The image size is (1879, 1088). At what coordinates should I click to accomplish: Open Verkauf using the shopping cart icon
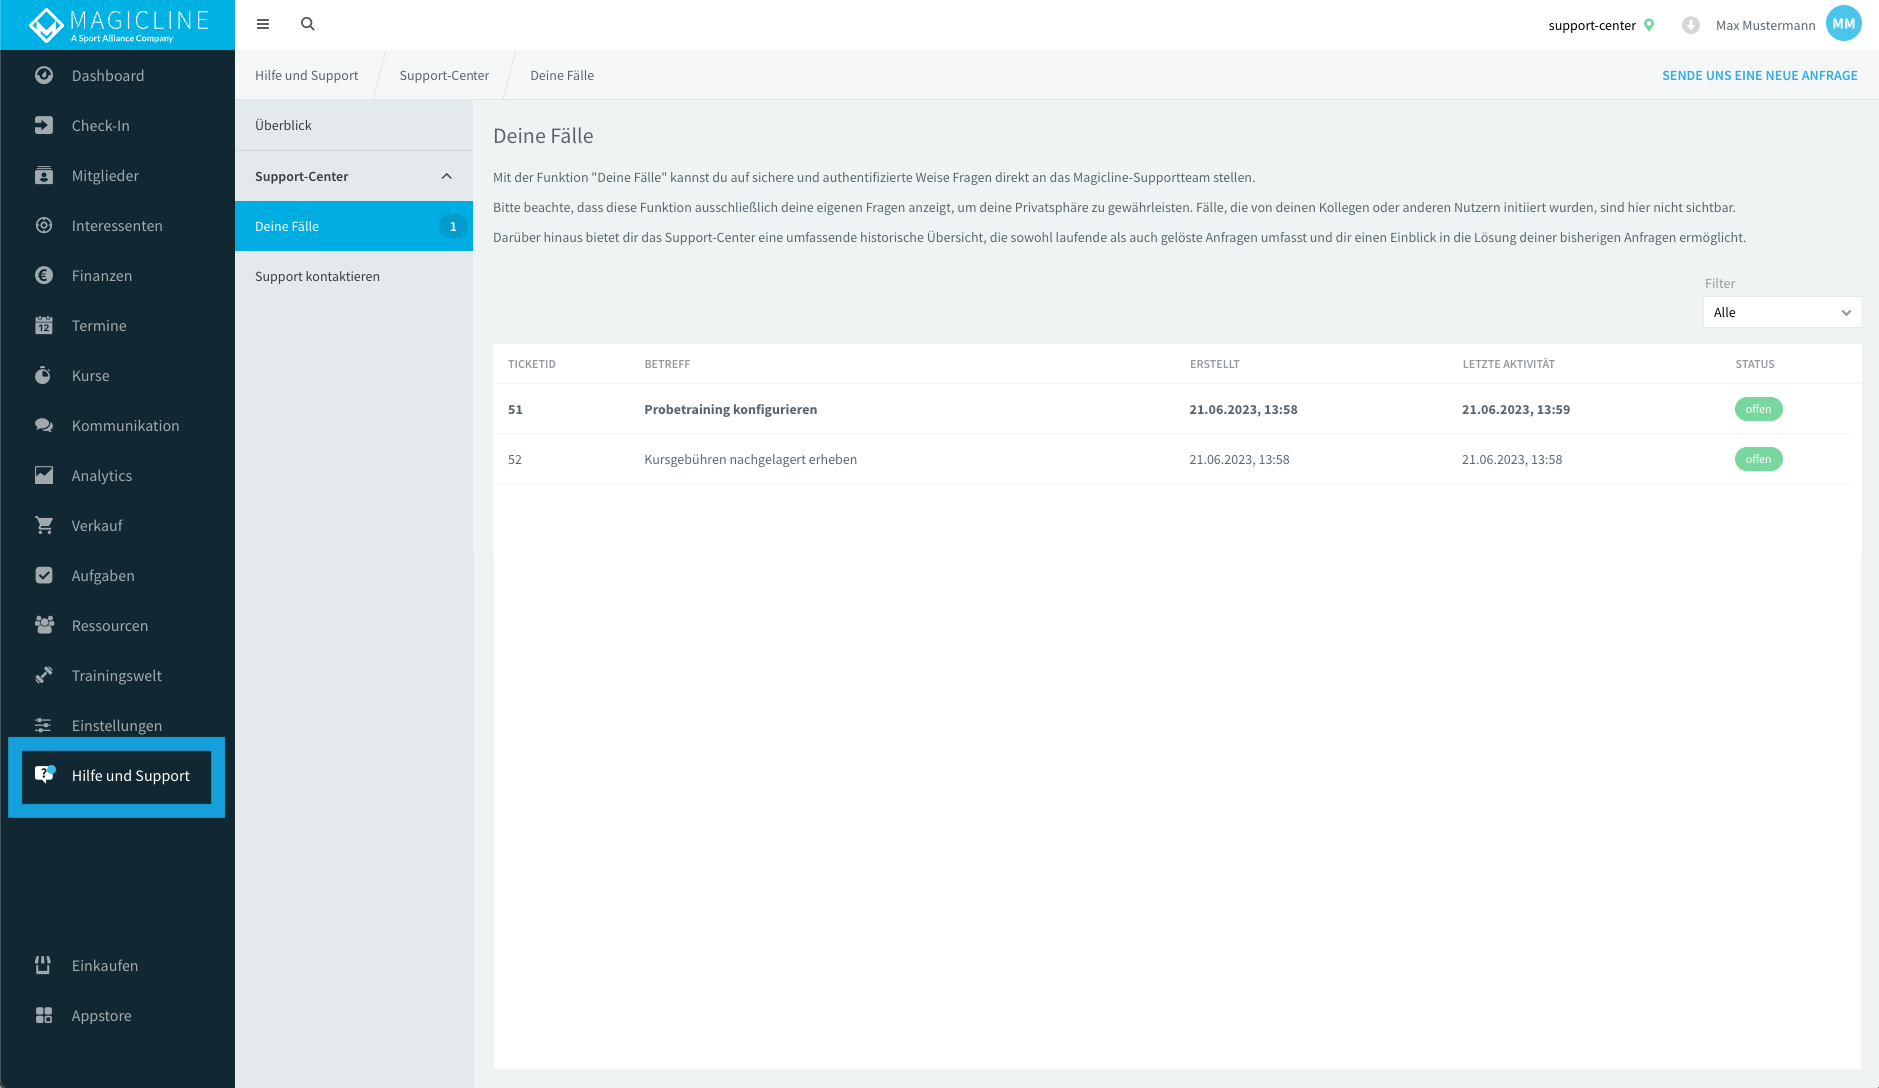click(x=44, y=525)
